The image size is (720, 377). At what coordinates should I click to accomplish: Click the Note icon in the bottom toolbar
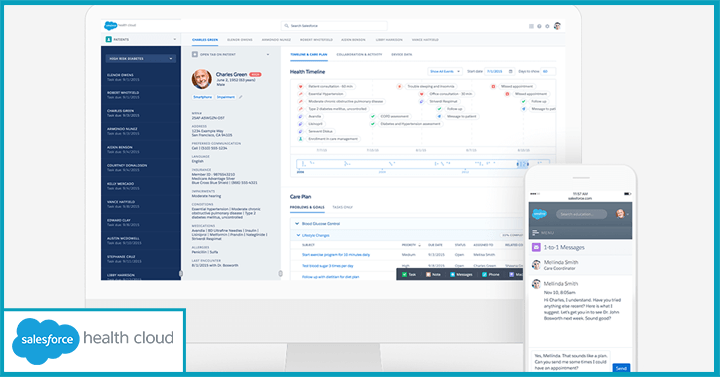click(428, 274)
